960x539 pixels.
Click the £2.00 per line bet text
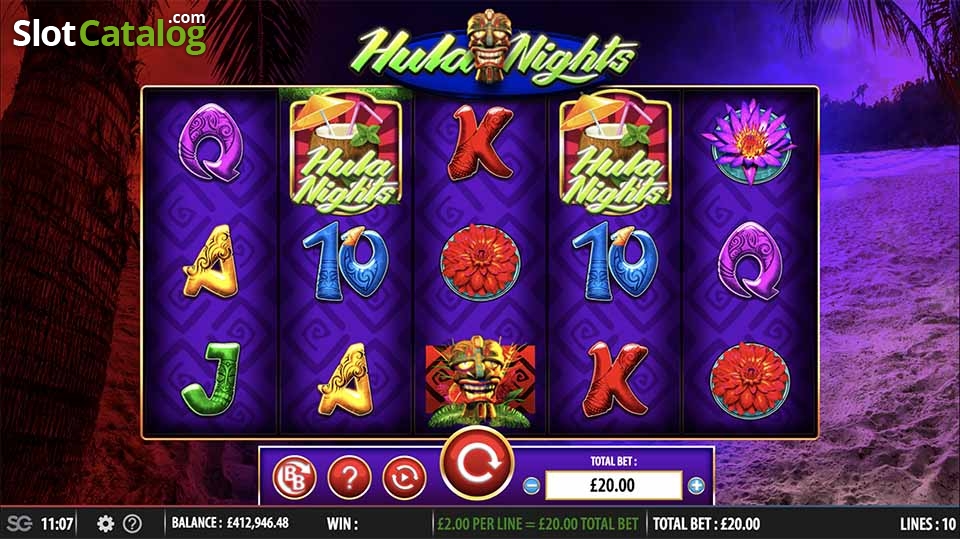(x=538, y=524)
